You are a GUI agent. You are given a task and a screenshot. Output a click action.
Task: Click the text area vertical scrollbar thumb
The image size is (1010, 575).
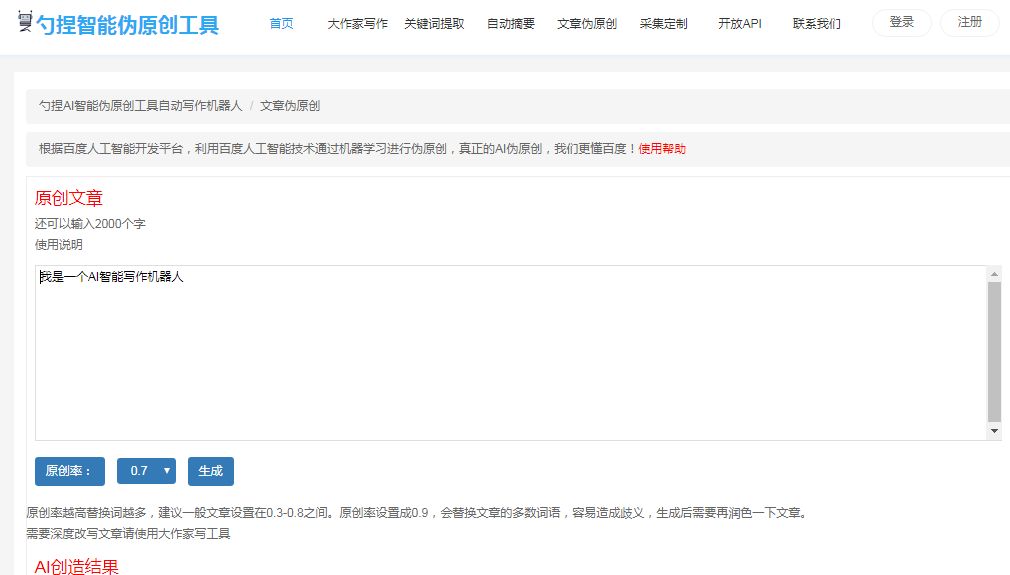[x=994, y=352]
